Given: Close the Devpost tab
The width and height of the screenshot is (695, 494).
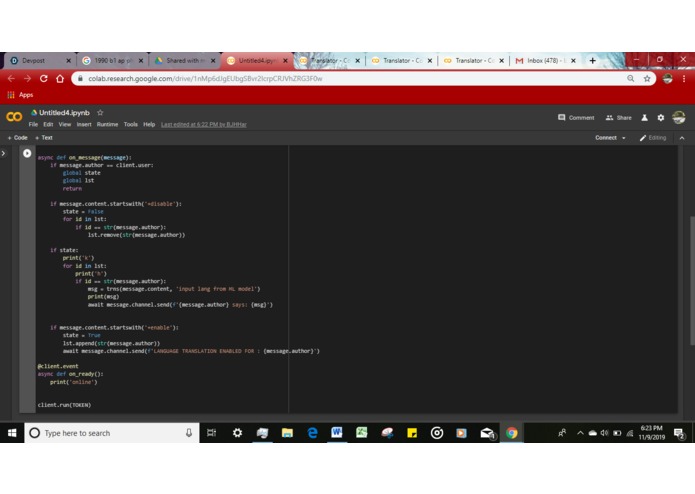Looking at the screenshot, I should pos(68,61).
